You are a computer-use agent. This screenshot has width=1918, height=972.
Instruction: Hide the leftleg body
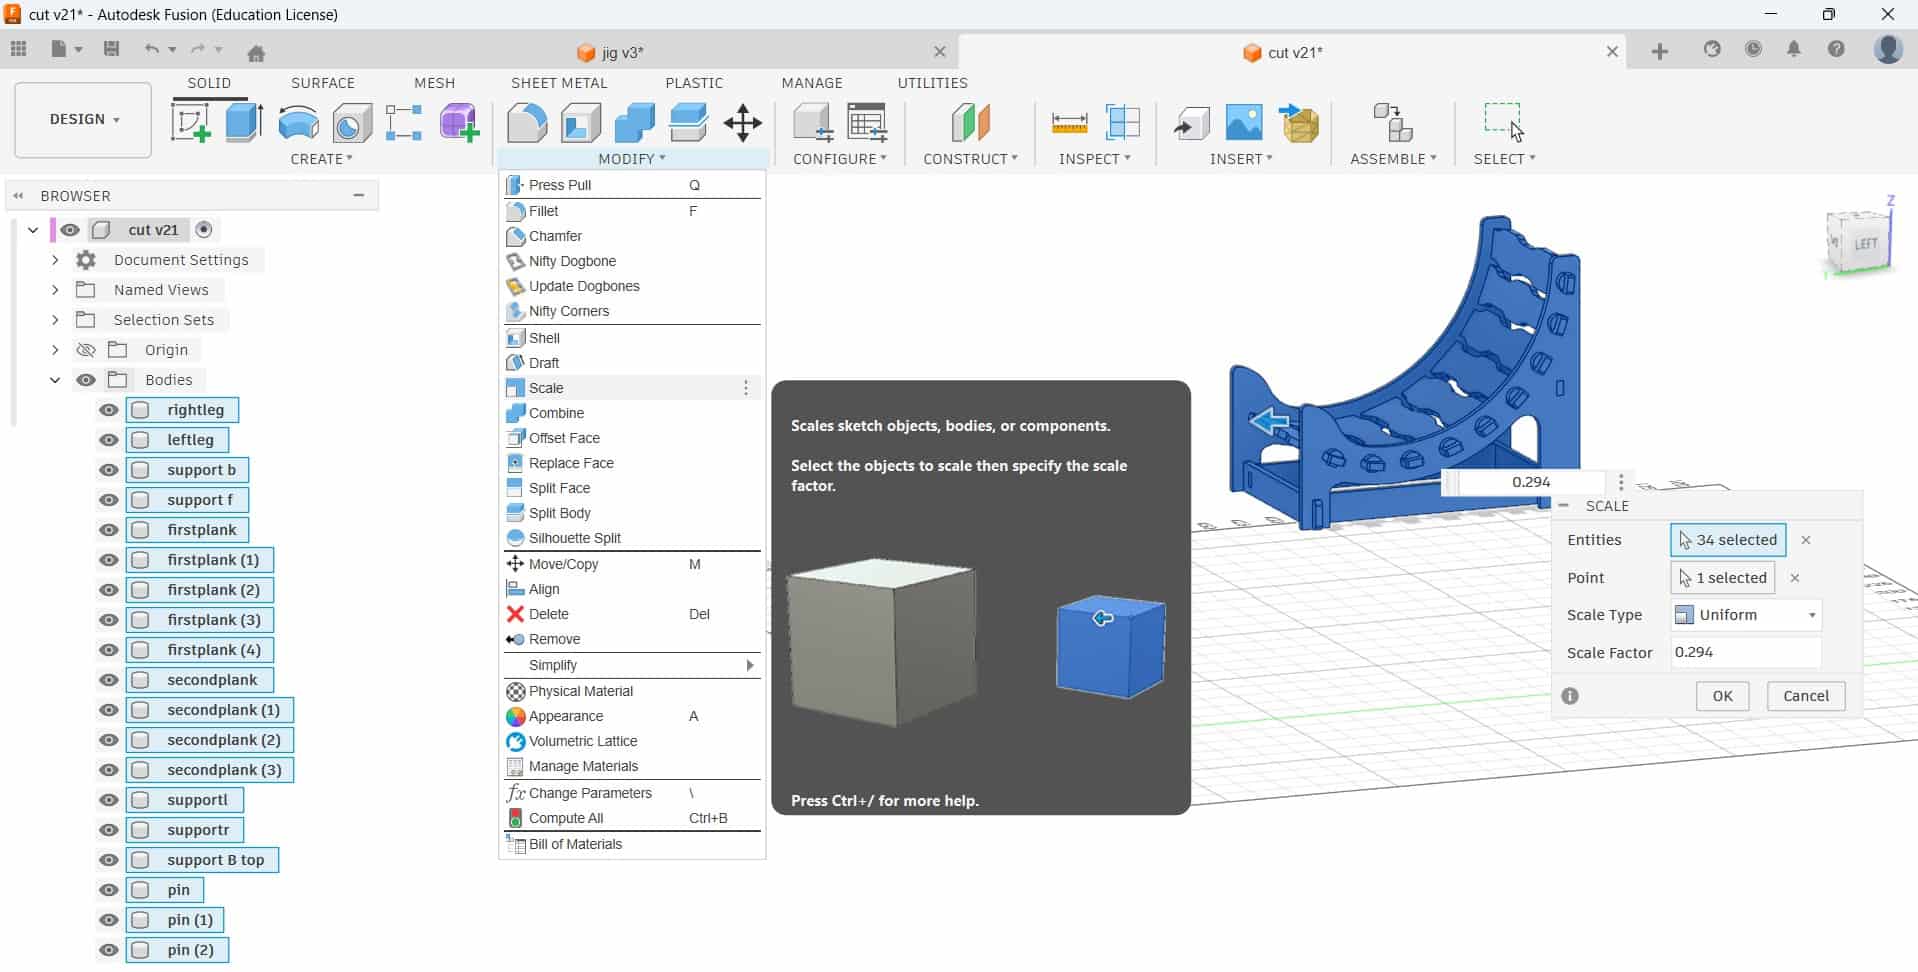point(108,440)
